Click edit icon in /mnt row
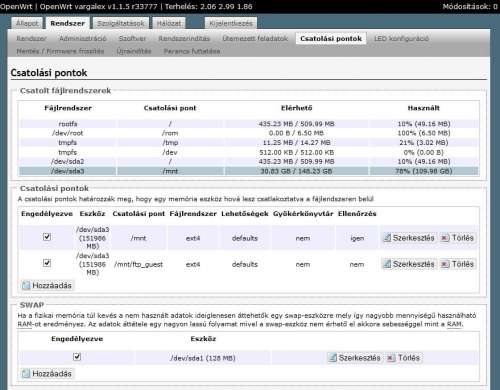 pyautogui.click(x=387, y=238)
